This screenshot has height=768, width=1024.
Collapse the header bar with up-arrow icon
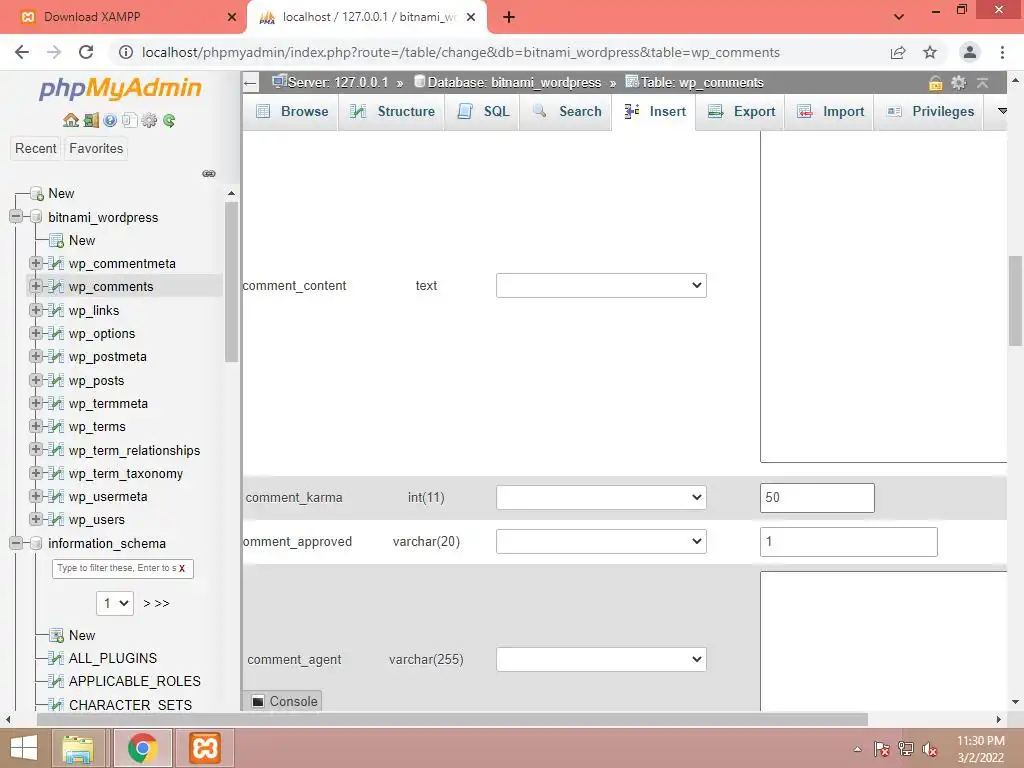(982, 82)
